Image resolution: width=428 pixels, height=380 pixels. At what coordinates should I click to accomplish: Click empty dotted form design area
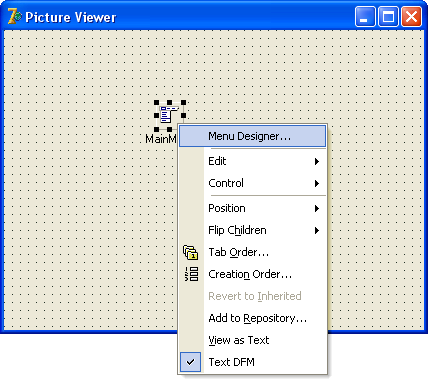83,200
